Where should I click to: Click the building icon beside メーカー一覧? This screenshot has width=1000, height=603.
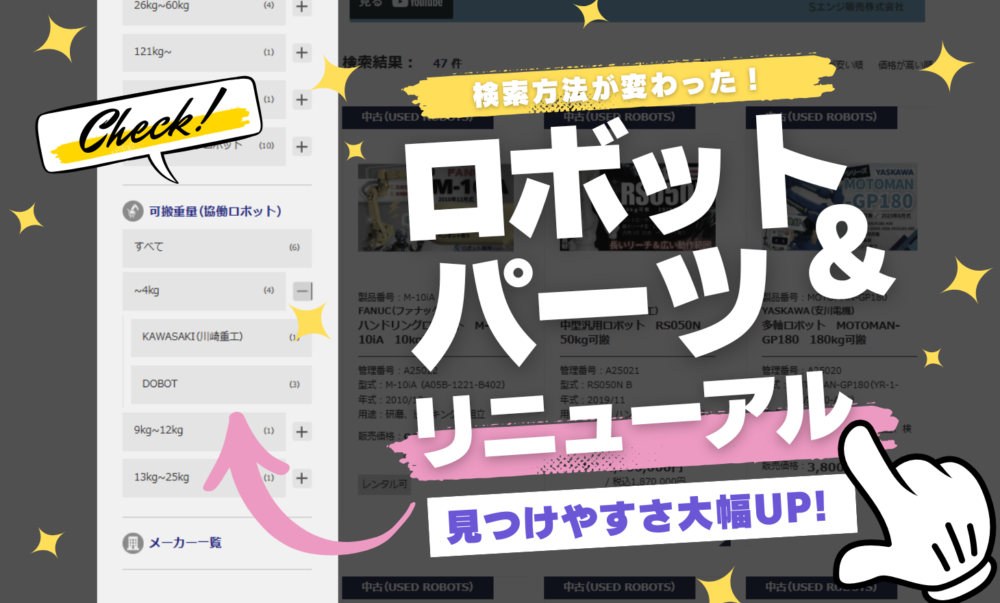[x=133, y=543]
